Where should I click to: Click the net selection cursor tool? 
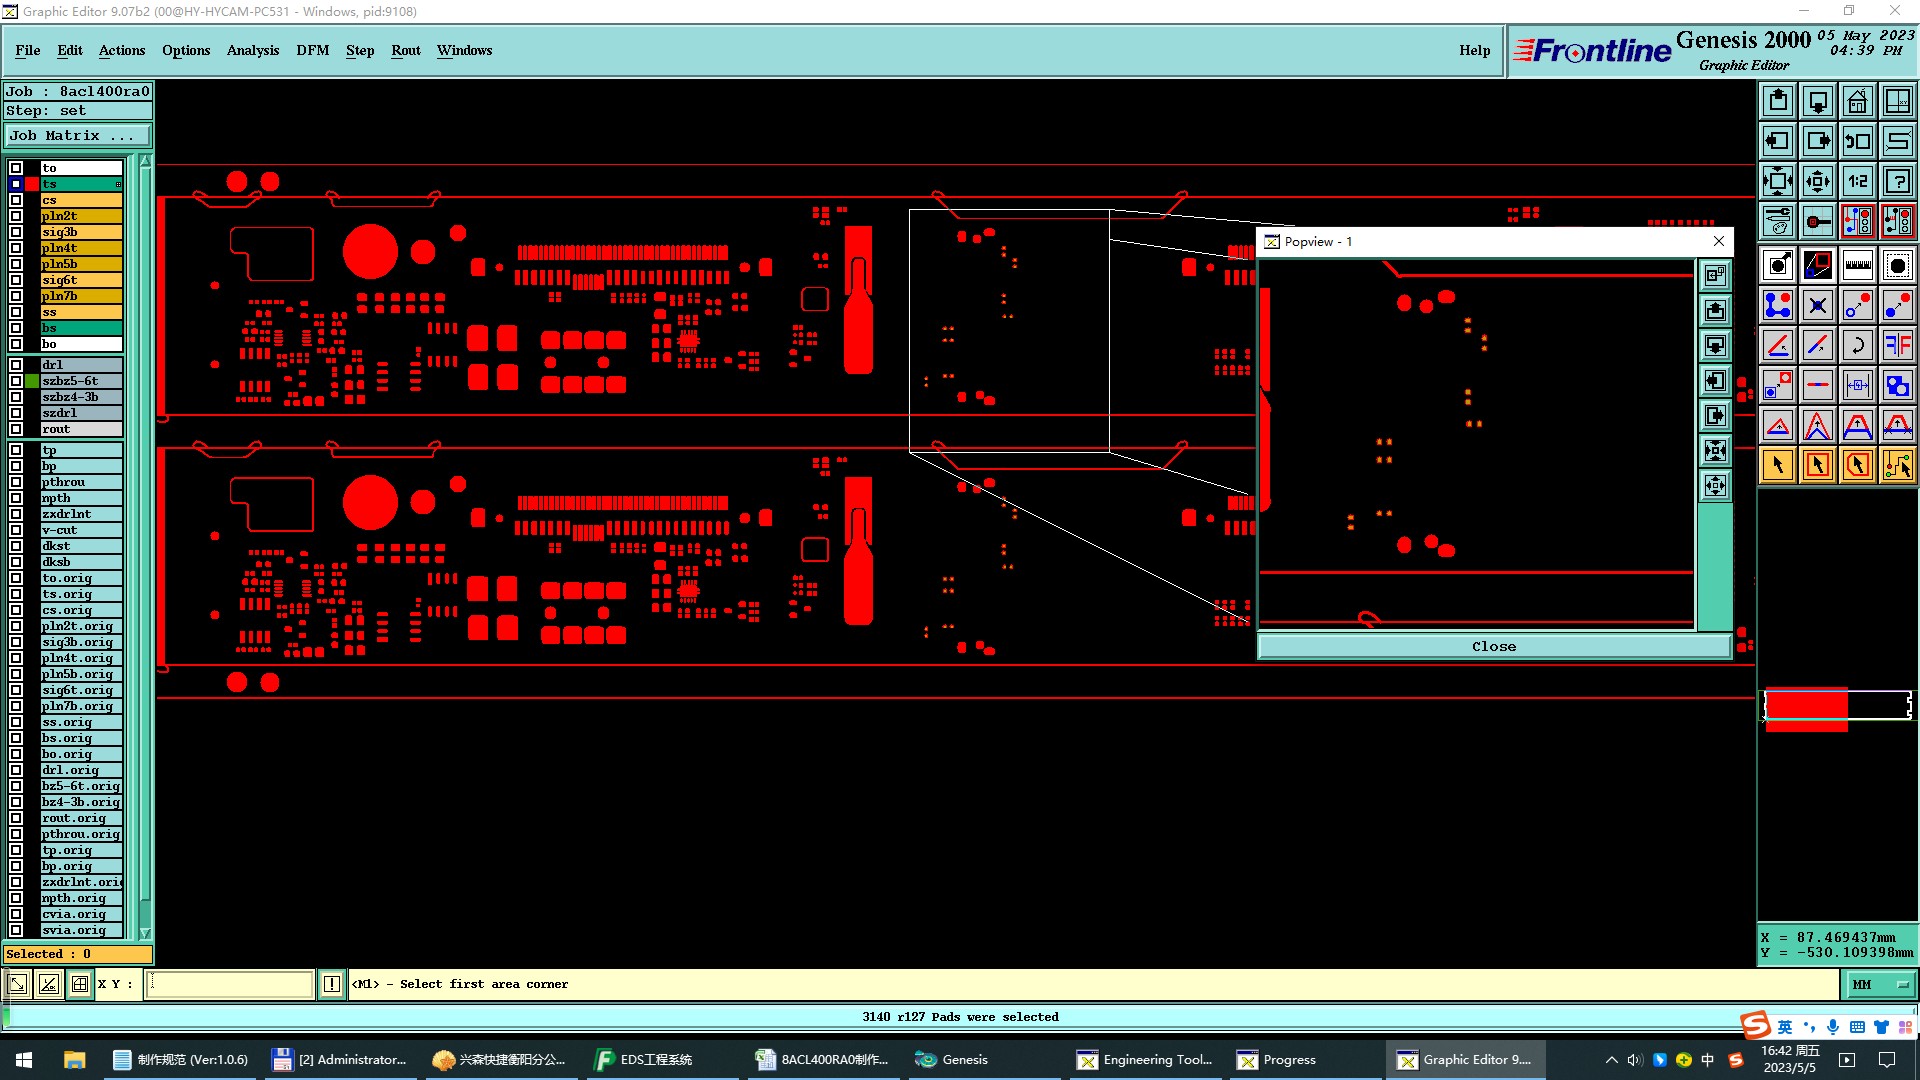point(1897,465)
